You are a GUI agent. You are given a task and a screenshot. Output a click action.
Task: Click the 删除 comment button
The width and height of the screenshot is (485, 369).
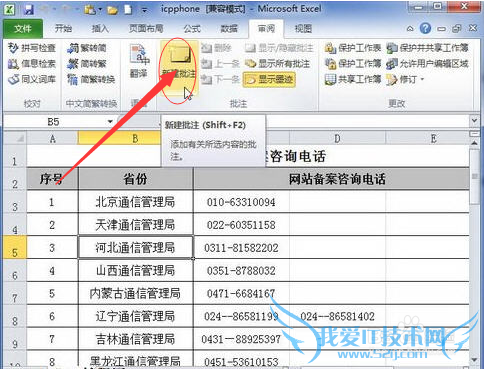pyautogui.click(x=216, y=48)
